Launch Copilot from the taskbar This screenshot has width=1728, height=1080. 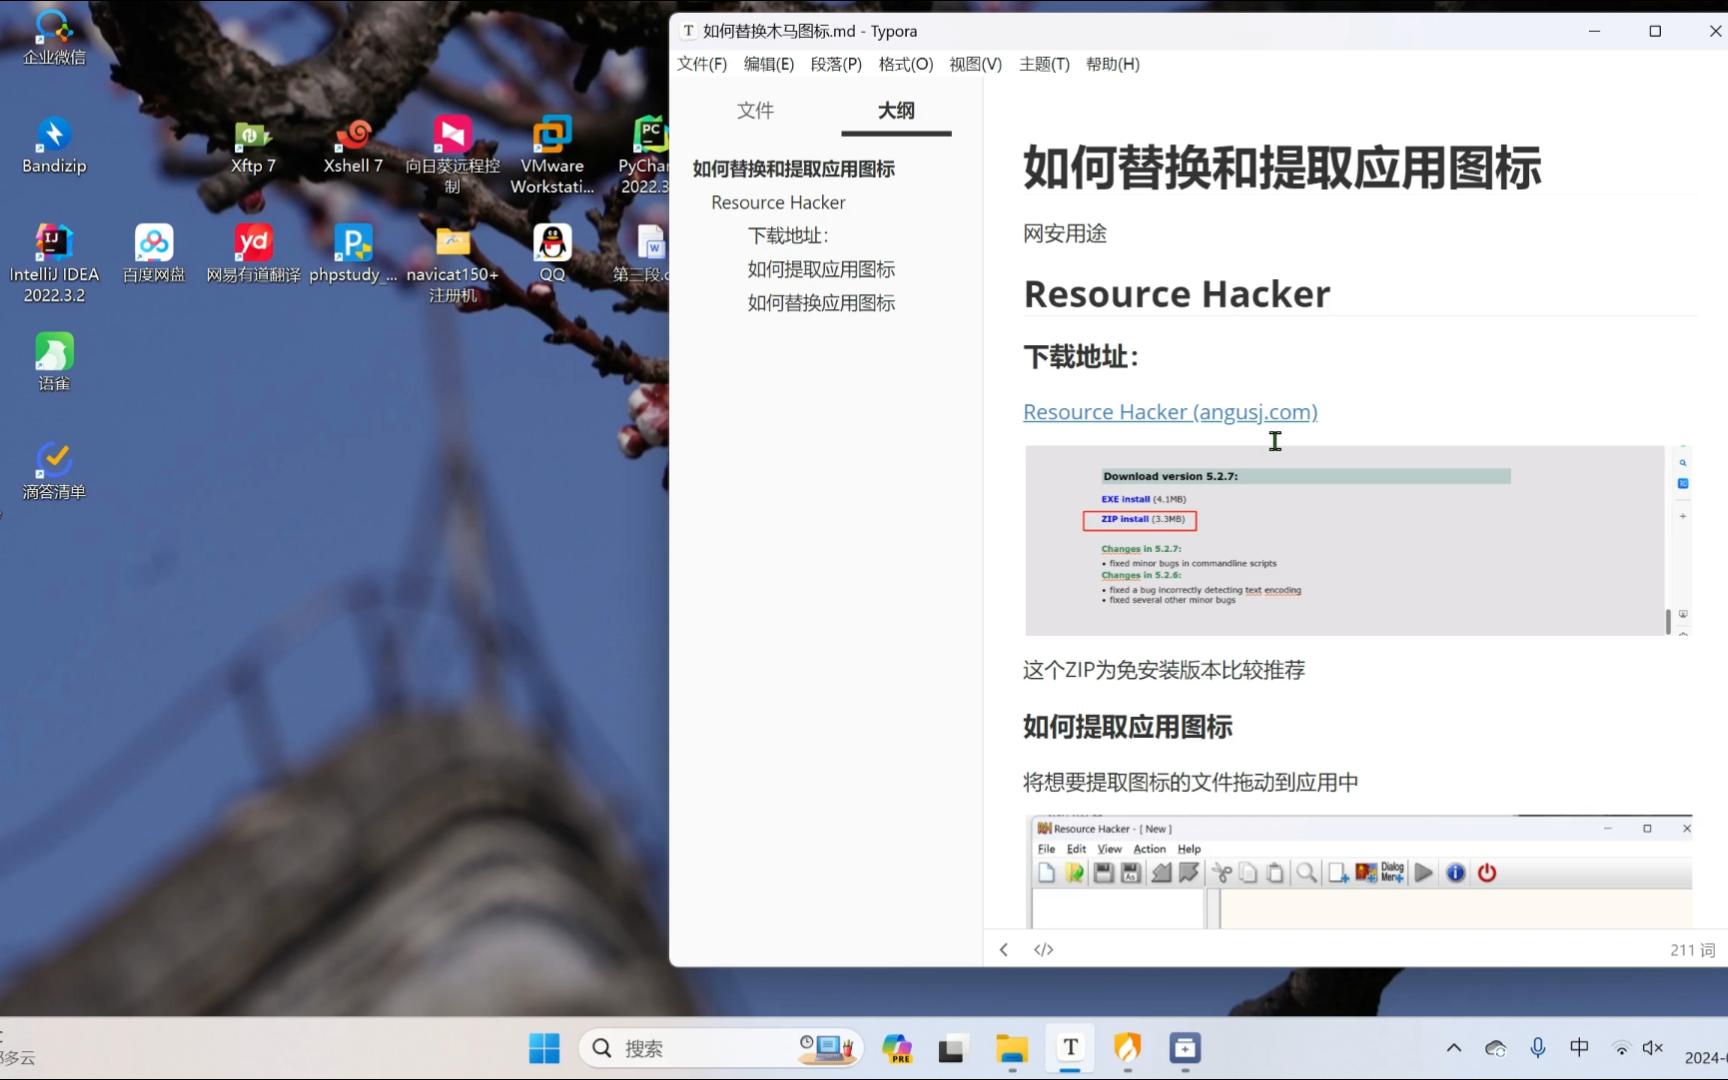pyautogui.click(x=896, y=1048)
